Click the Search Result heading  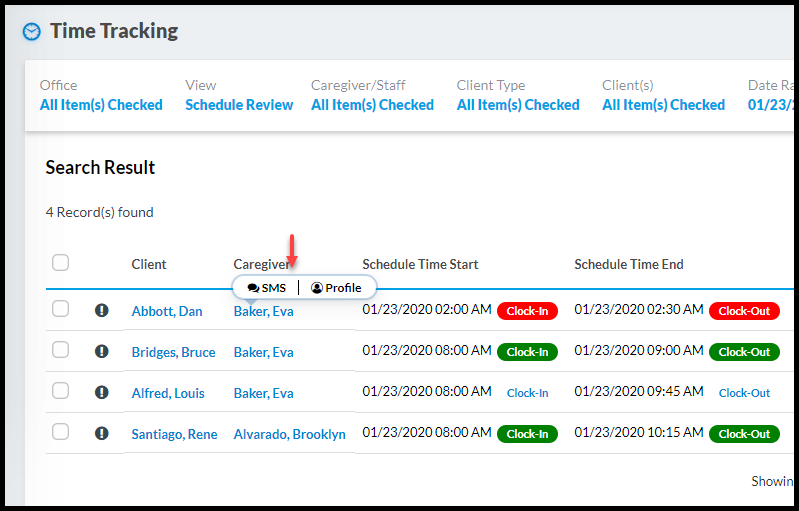point(100,168)
